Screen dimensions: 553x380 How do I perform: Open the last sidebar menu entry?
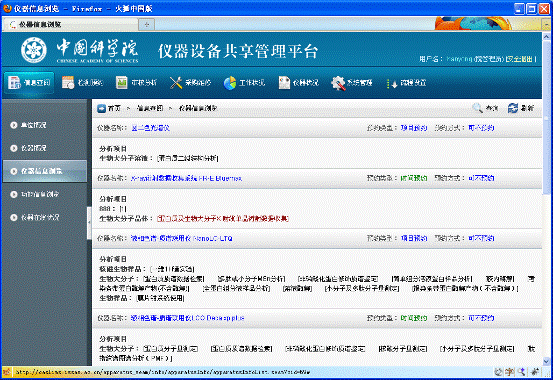(x=44, y=217)
